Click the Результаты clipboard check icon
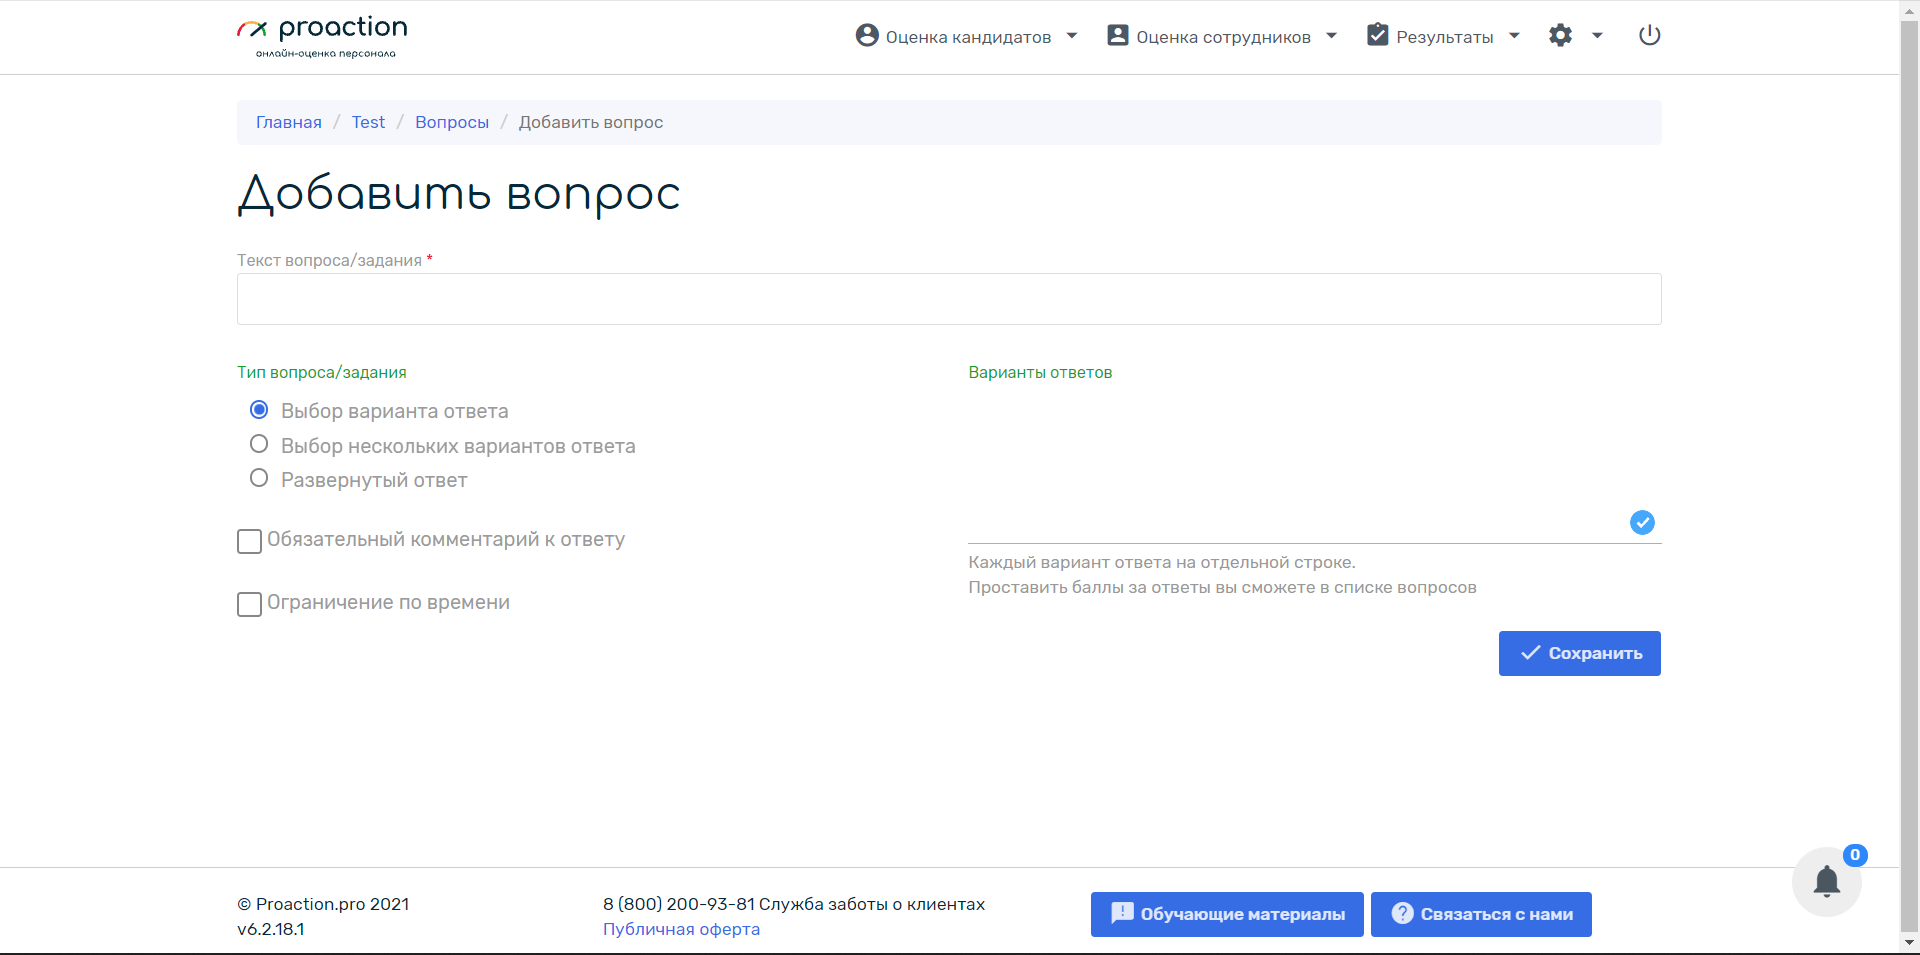The image size is (1920, 955). (1378, 35)
